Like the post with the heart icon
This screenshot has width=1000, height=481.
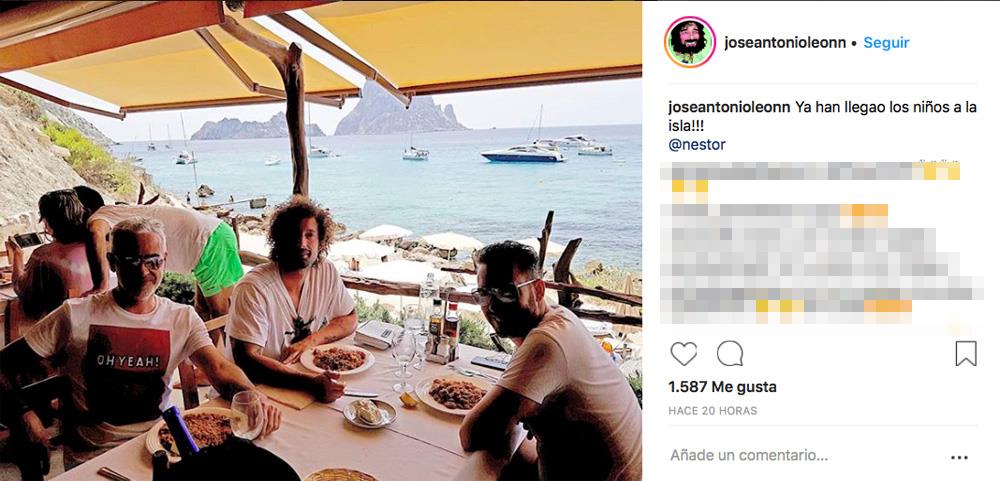(x=683, y=353)
